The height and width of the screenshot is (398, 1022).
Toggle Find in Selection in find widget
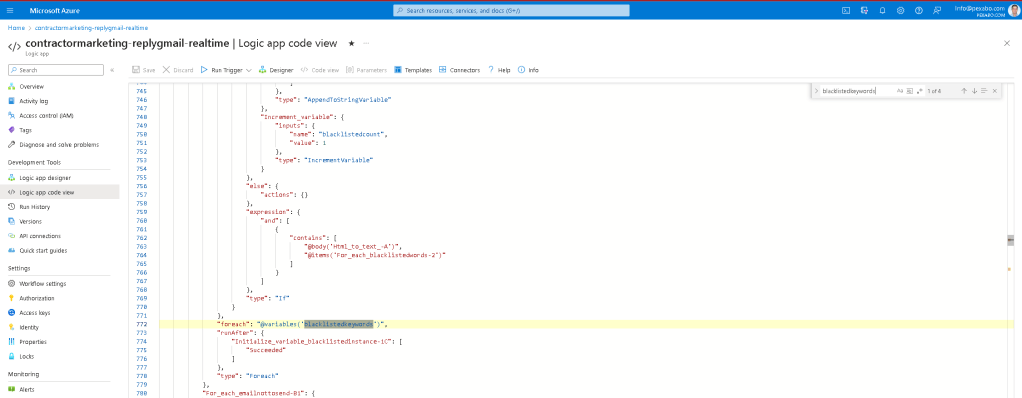click(x=984, y=91)
